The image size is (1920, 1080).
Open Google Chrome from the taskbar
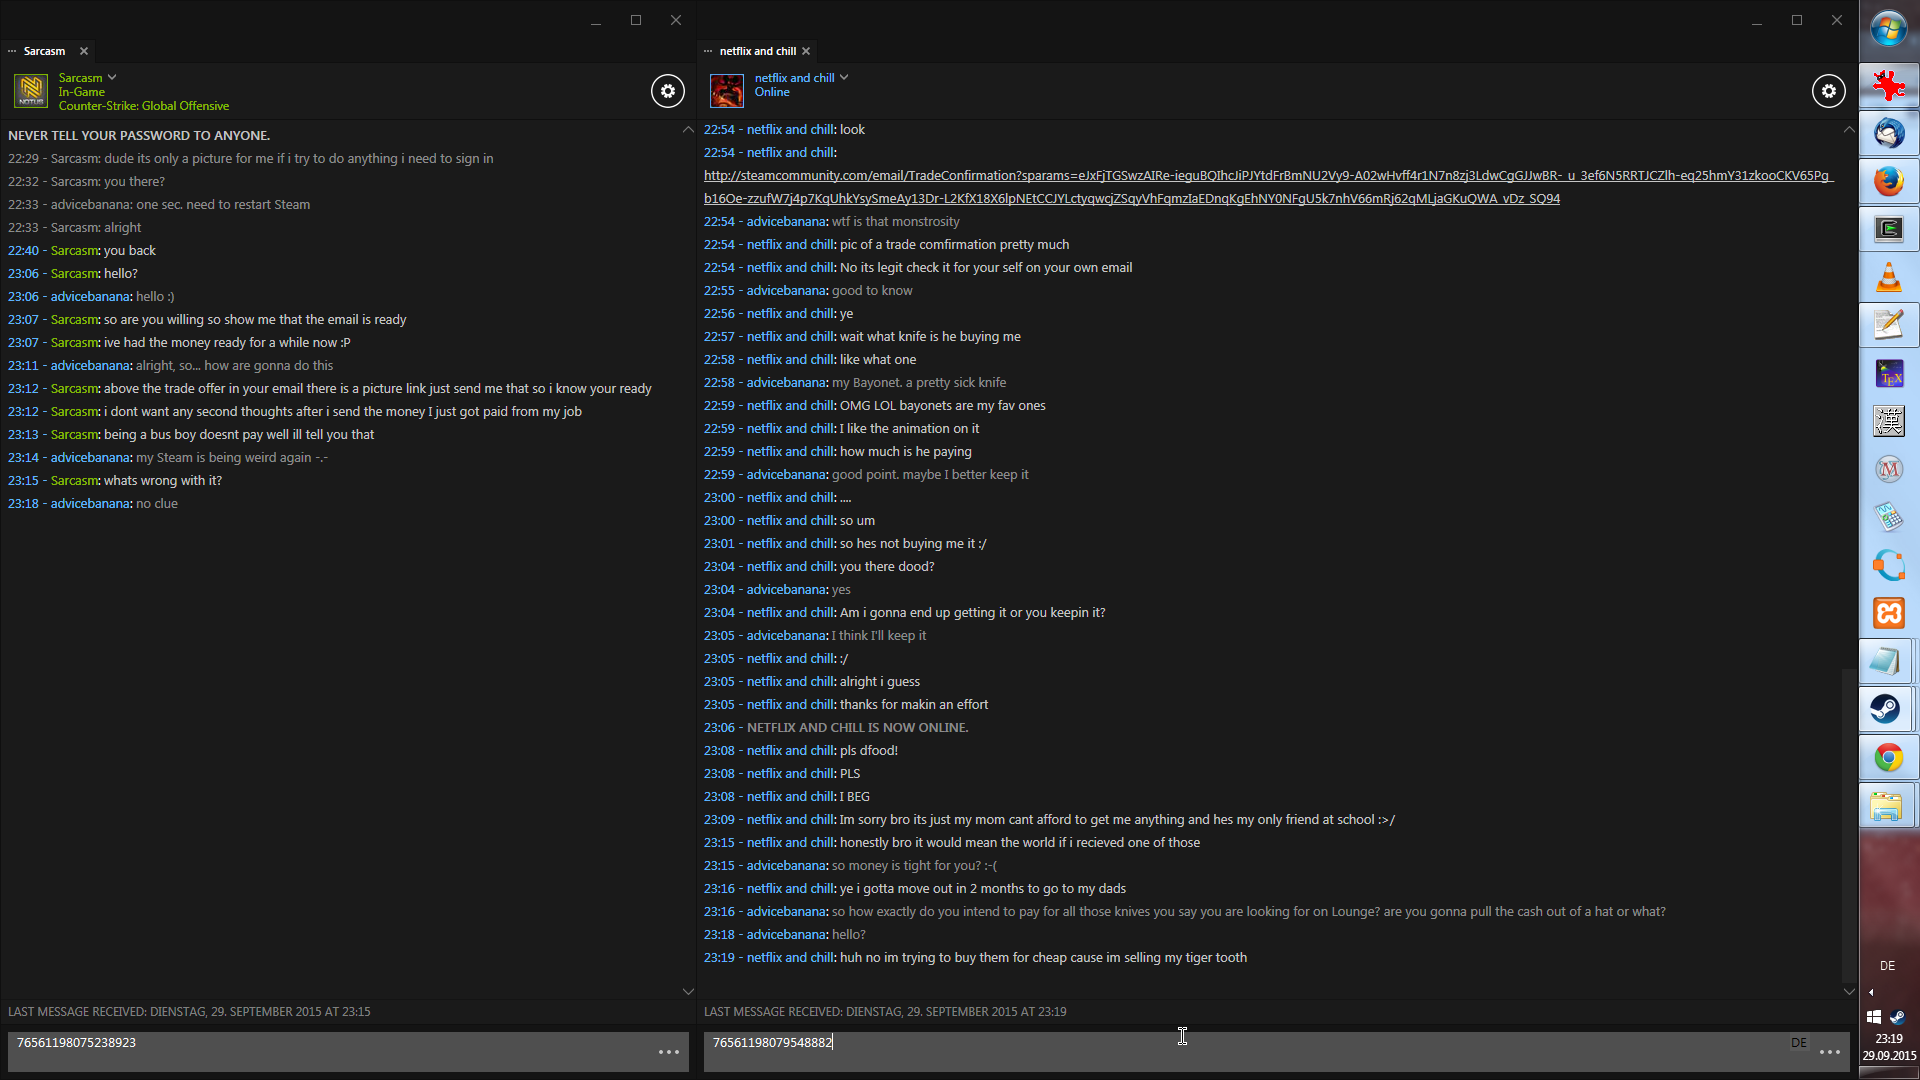tap(1888, 758)
